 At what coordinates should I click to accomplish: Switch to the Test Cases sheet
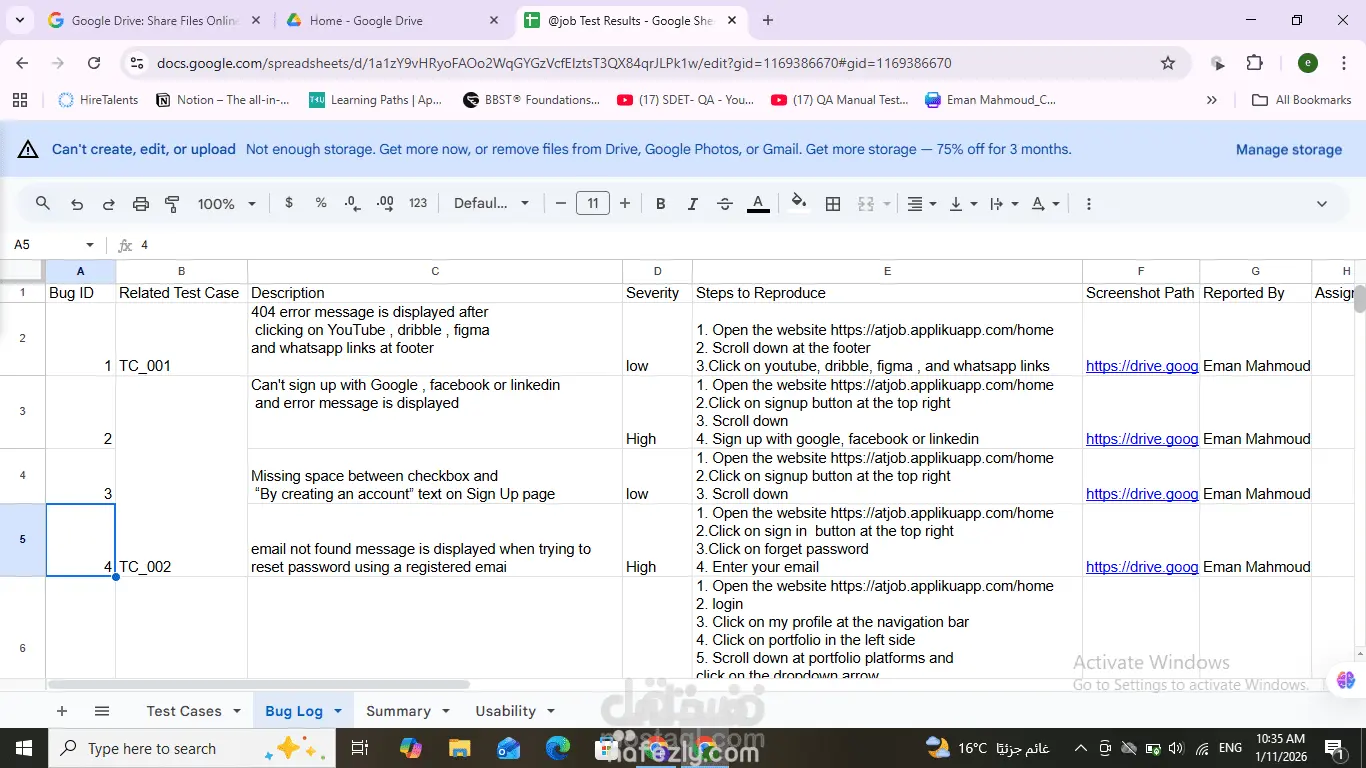click(184, 711)
